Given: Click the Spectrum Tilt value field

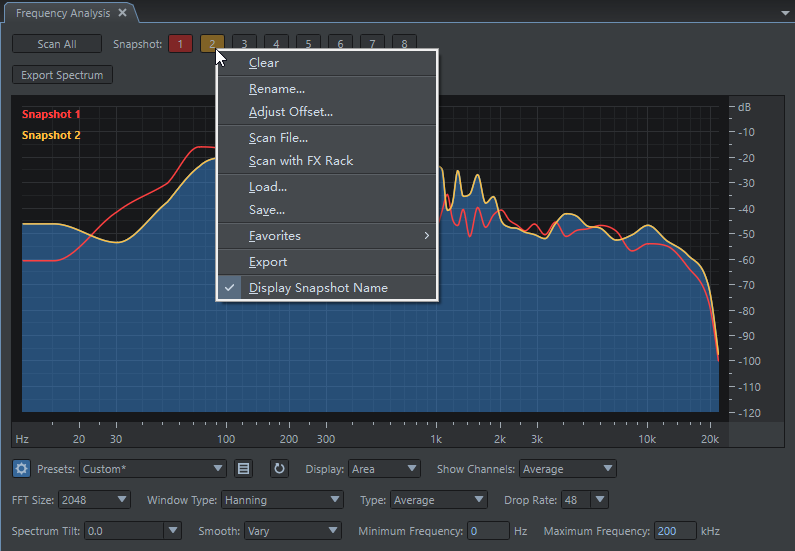Looking at the screenshot, I should click(124, 531).
